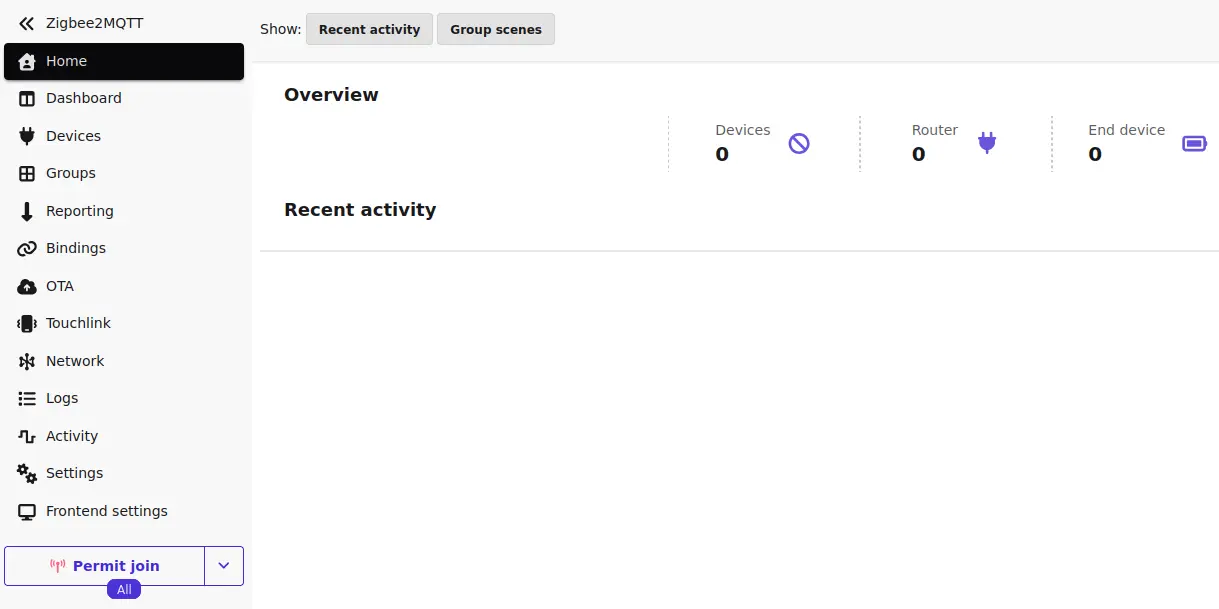Viewport: 1219px width, 609px height.
Task: Click the End device battery icon
Action: click(1194, 144)
